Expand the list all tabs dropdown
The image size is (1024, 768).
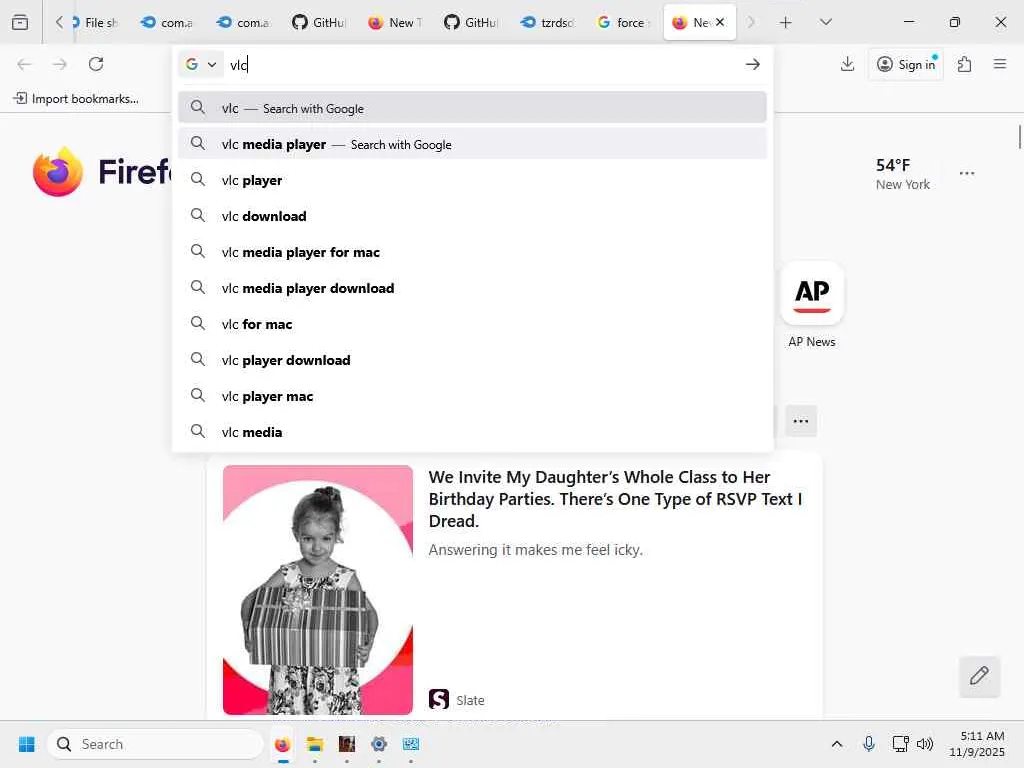tap(825, 22)
